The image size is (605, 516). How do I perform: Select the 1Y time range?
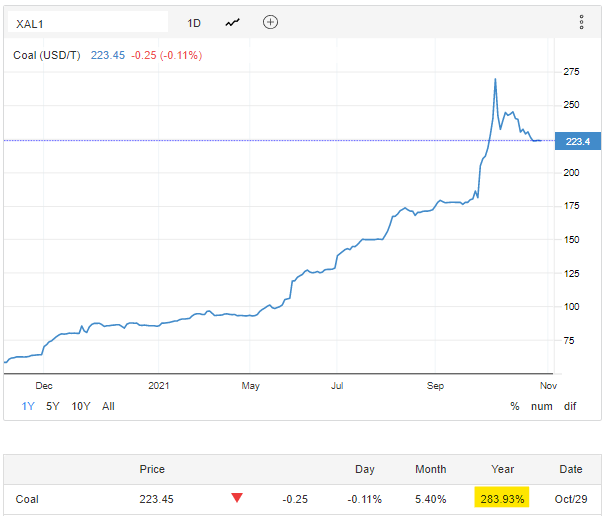[x=28, y=406]
